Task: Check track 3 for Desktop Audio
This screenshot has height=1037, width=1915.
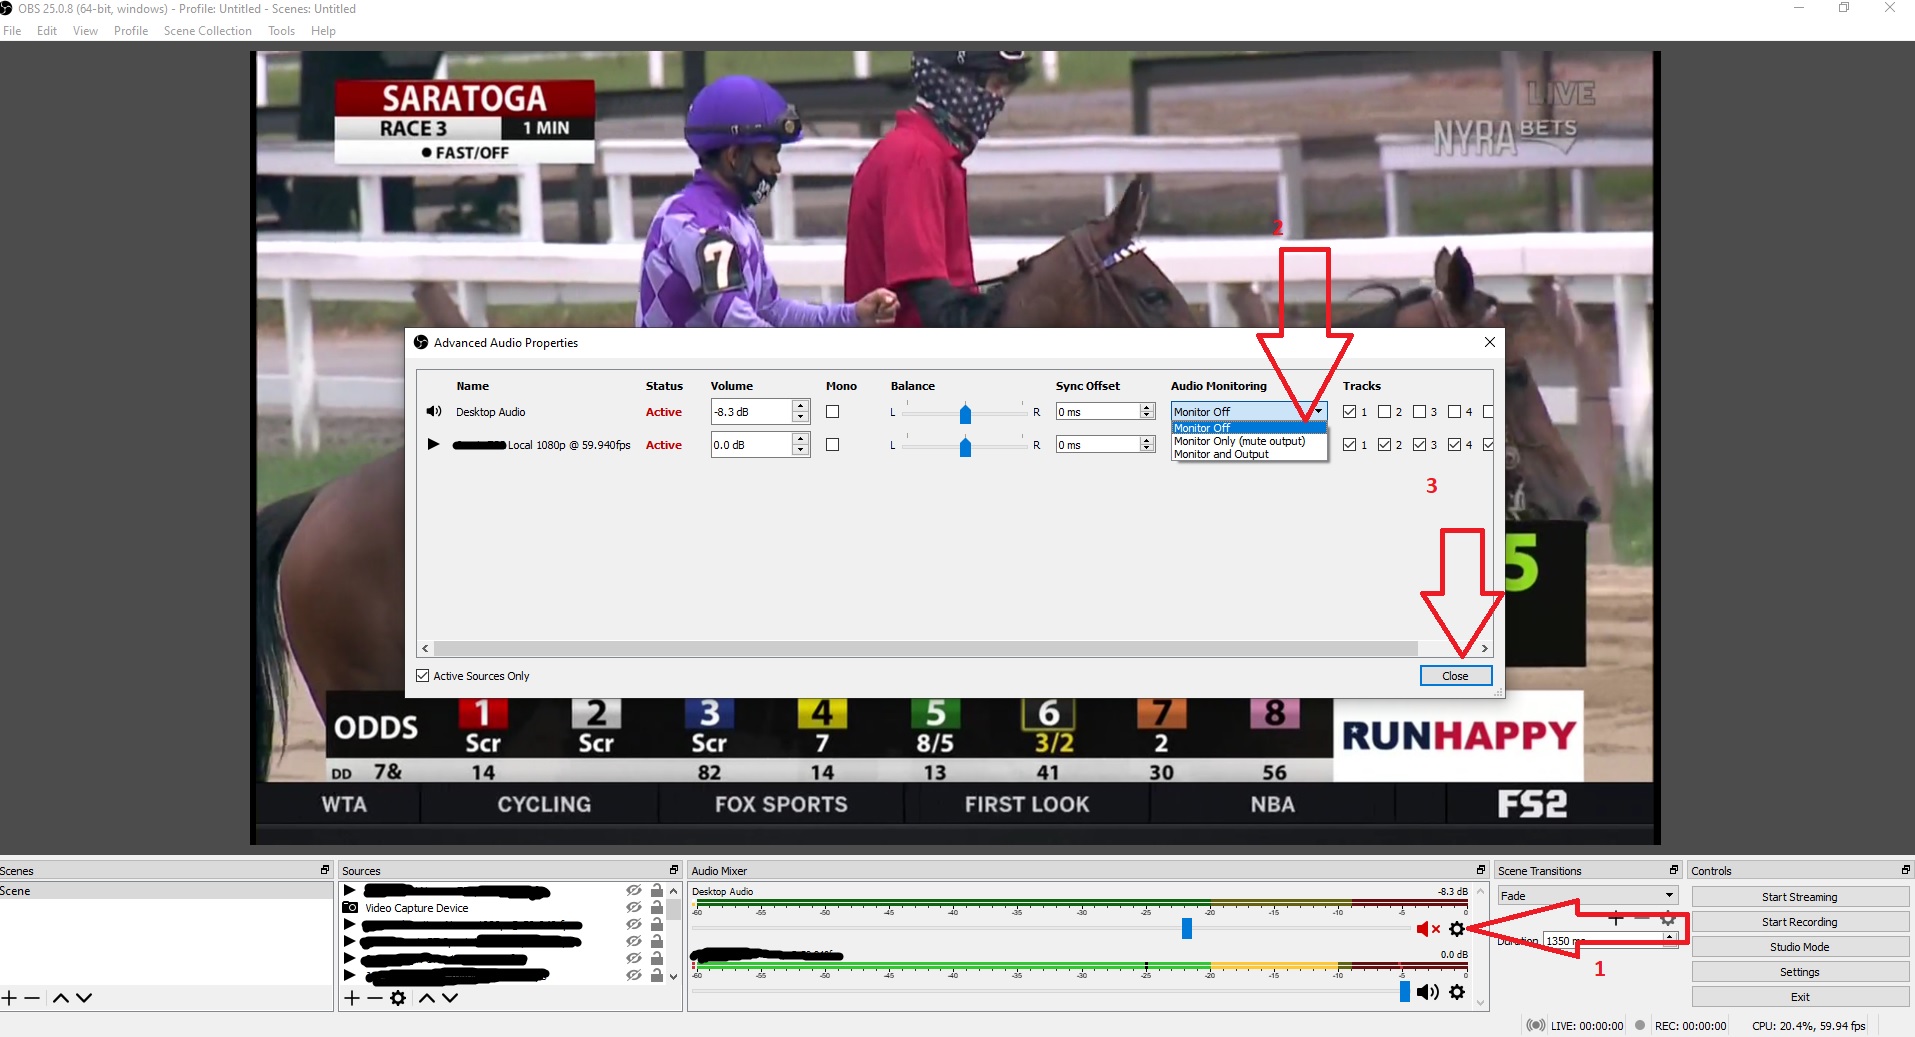Action: (1419, 412)
